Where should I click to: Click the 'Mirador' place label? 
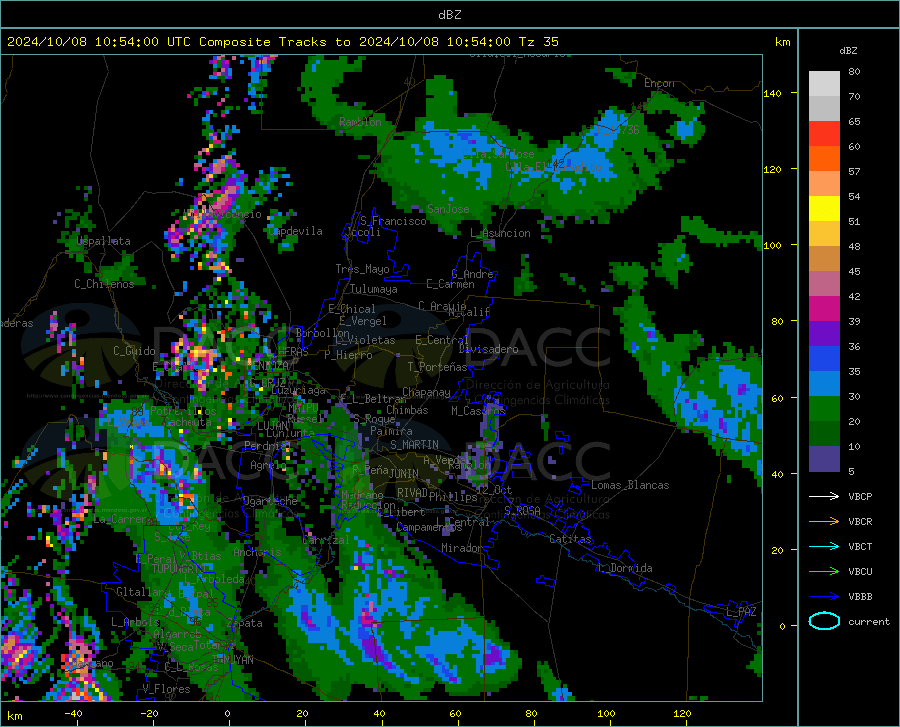[x=461, y=548]
